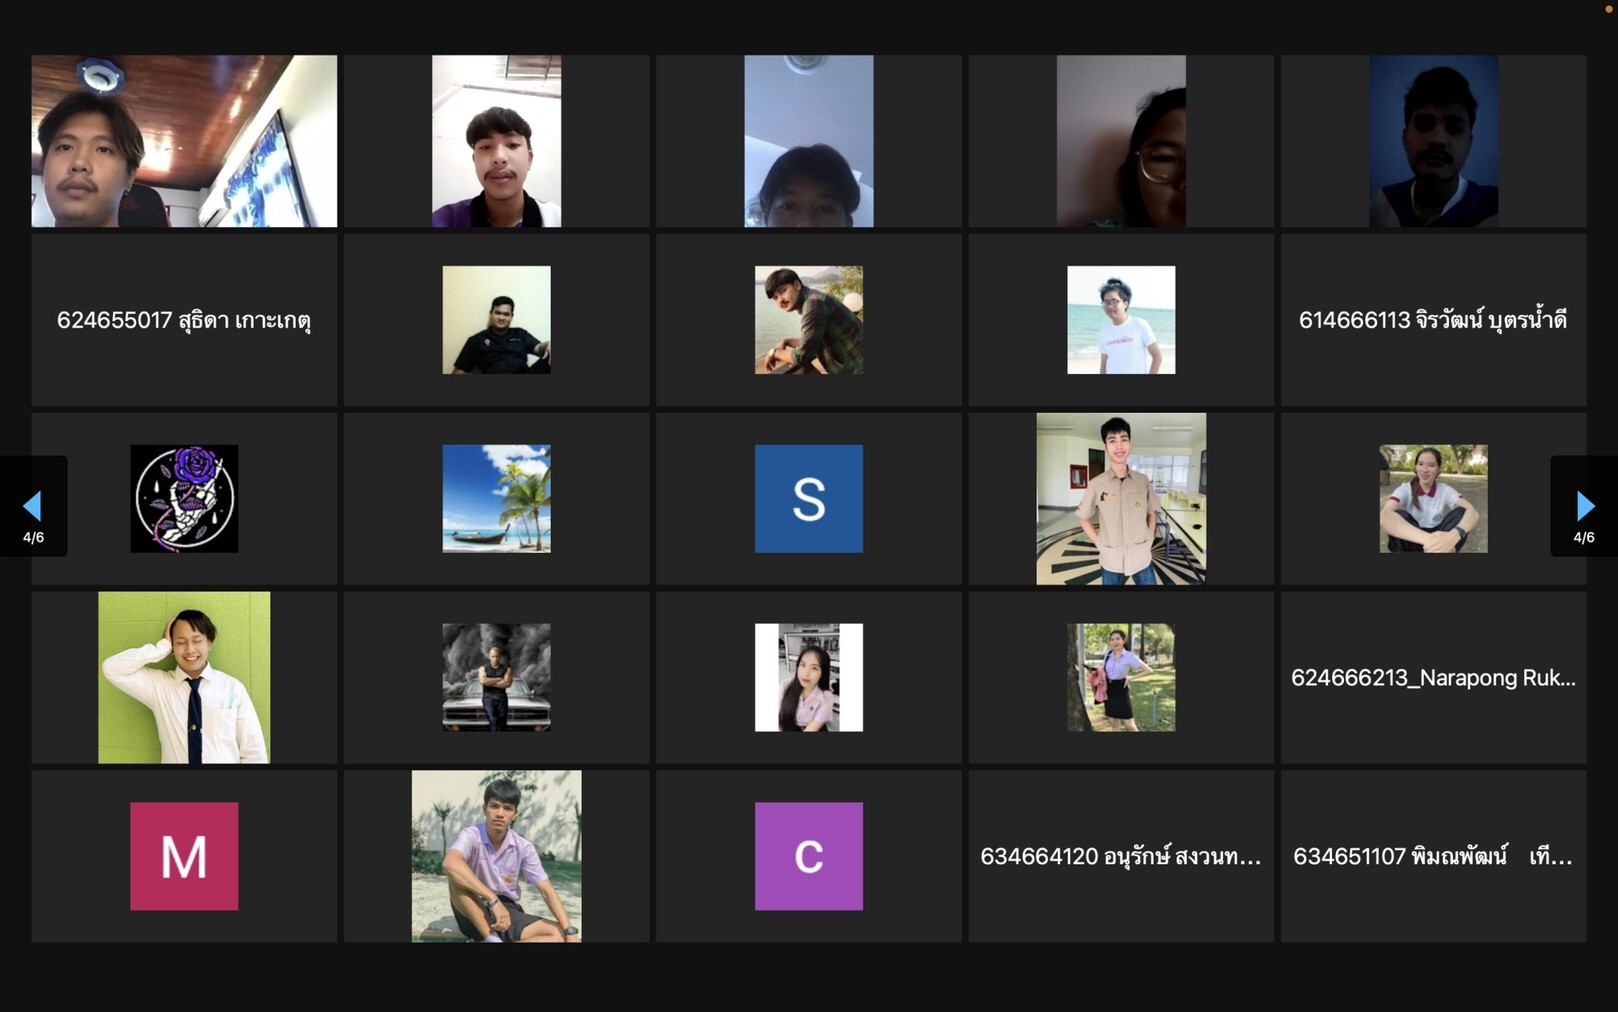This screenshot has height=1012, width=1618.
Task: Click the profile photo with green wall background
Action: (184, 677)
